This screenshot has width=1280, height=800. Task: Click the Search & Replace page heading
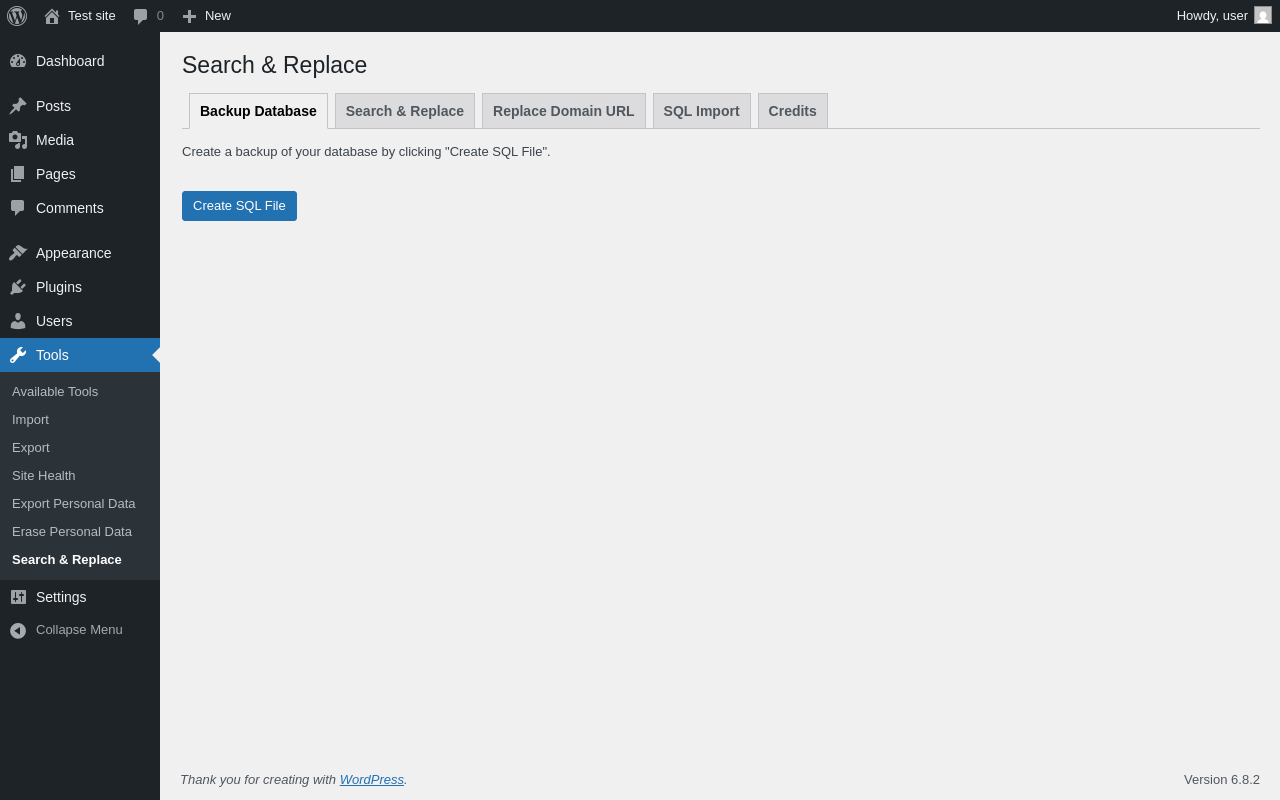pos(274,65)
